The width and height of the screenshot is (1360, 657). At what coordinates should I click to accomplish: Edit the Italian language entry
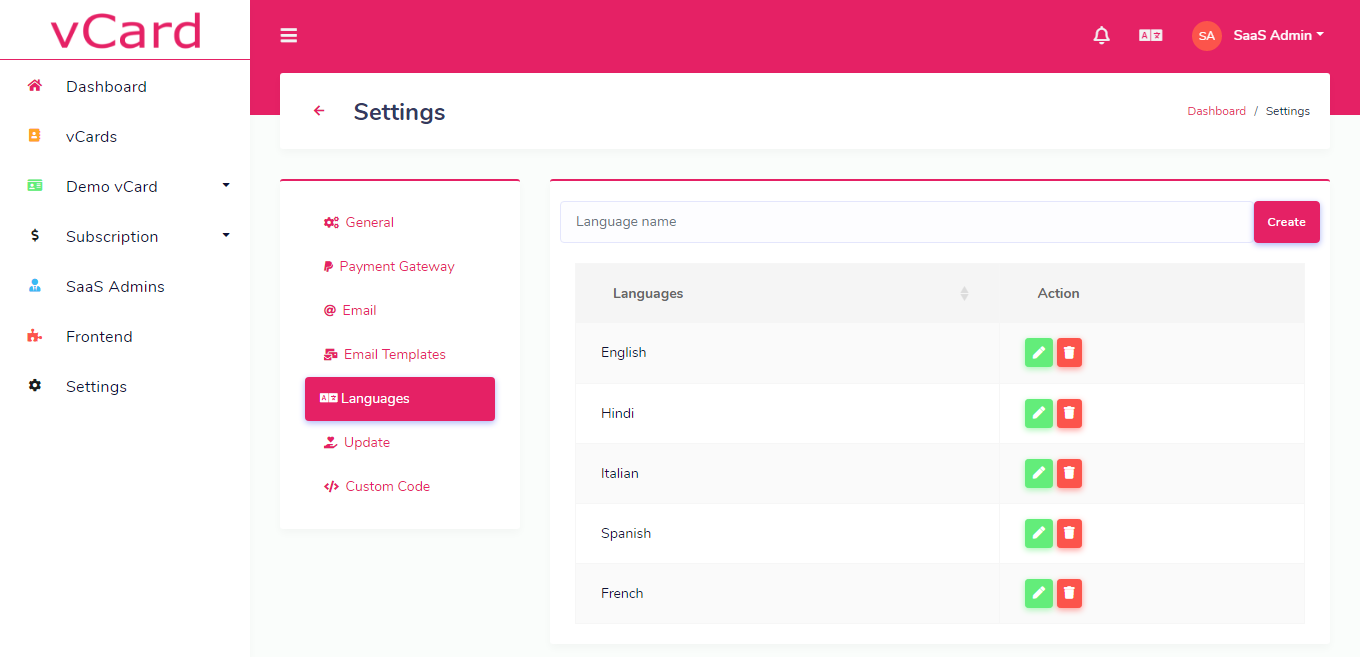[x=1038, y=473]
